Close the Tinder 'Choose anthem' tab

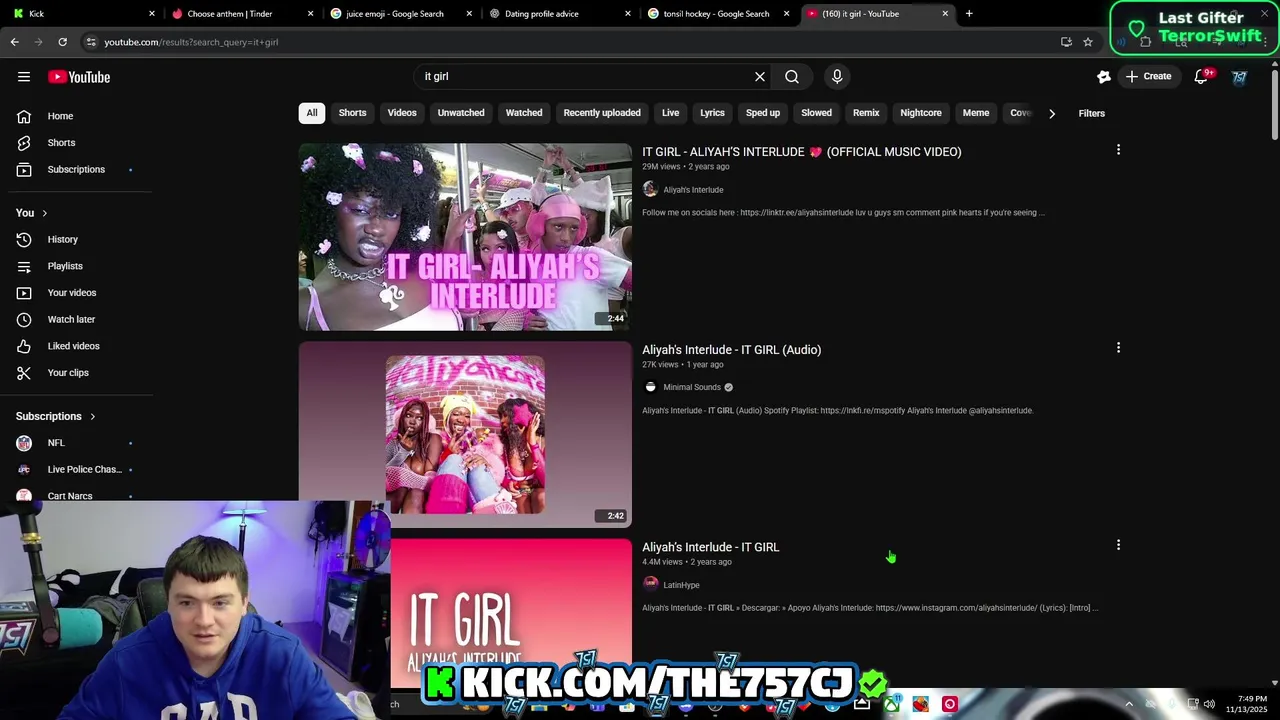[x=310, y=13]
